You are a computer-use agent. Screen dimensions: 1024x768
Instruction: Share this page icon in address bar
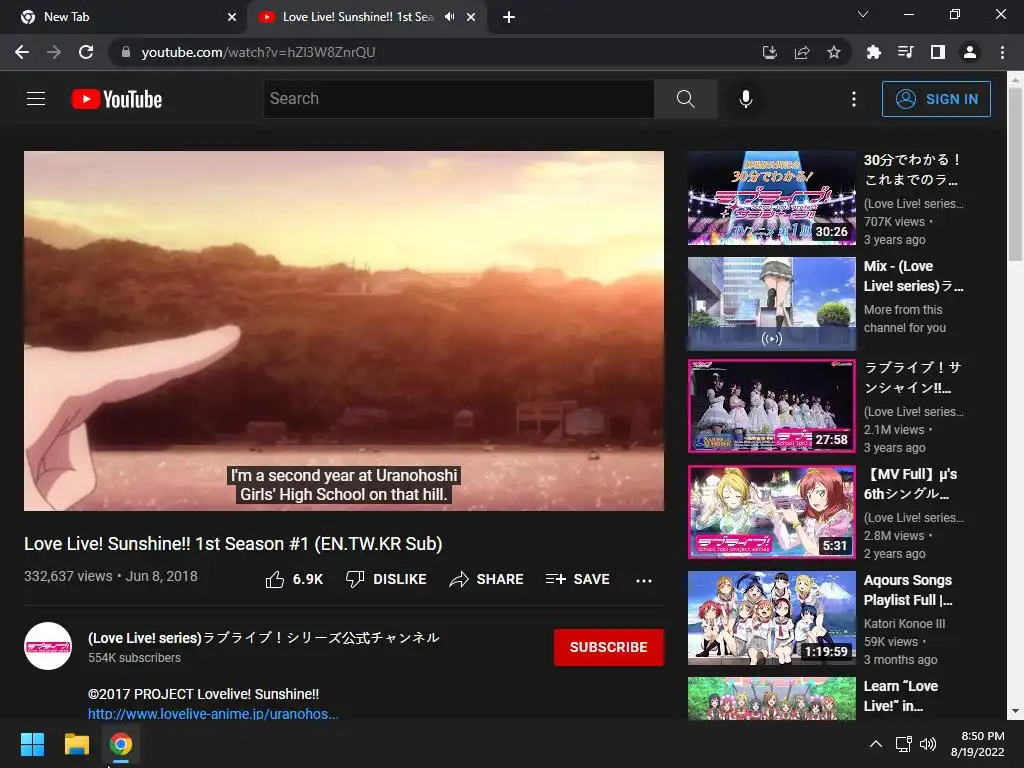point(802,52)
